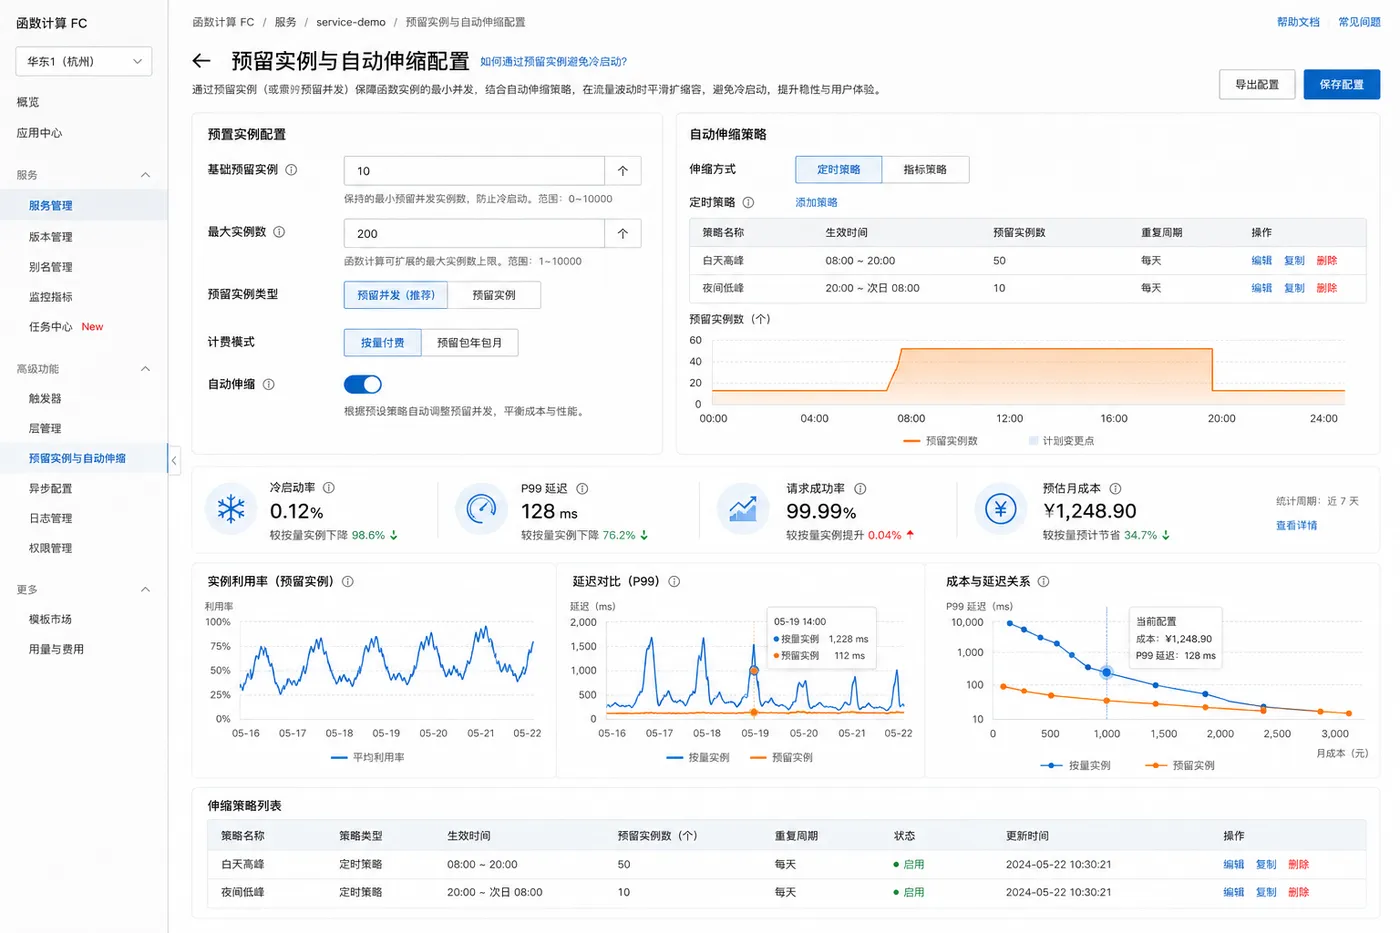Open the 华东1（杭州）region dropdown
This screenshot has width=1400, height=933.
[x=84, y=61]
